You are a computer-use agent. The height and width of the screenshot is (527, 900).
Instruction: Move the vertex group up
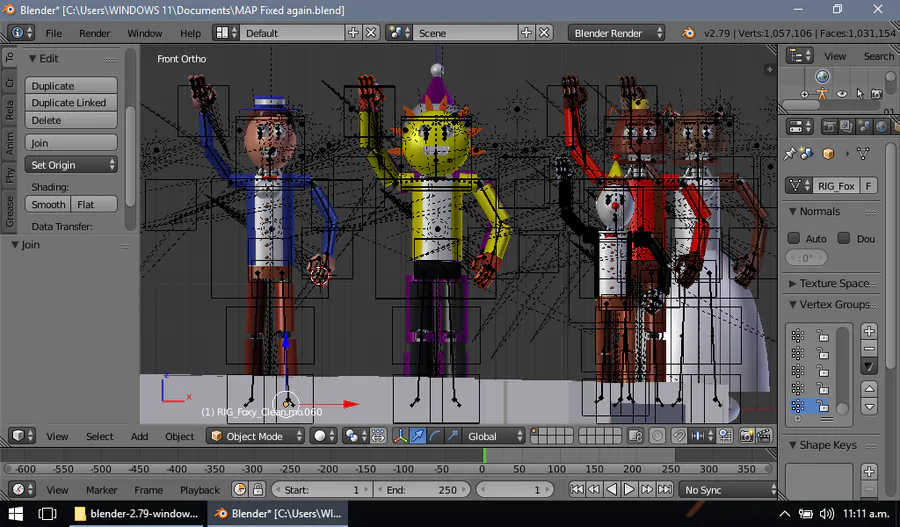click(869, 389)
